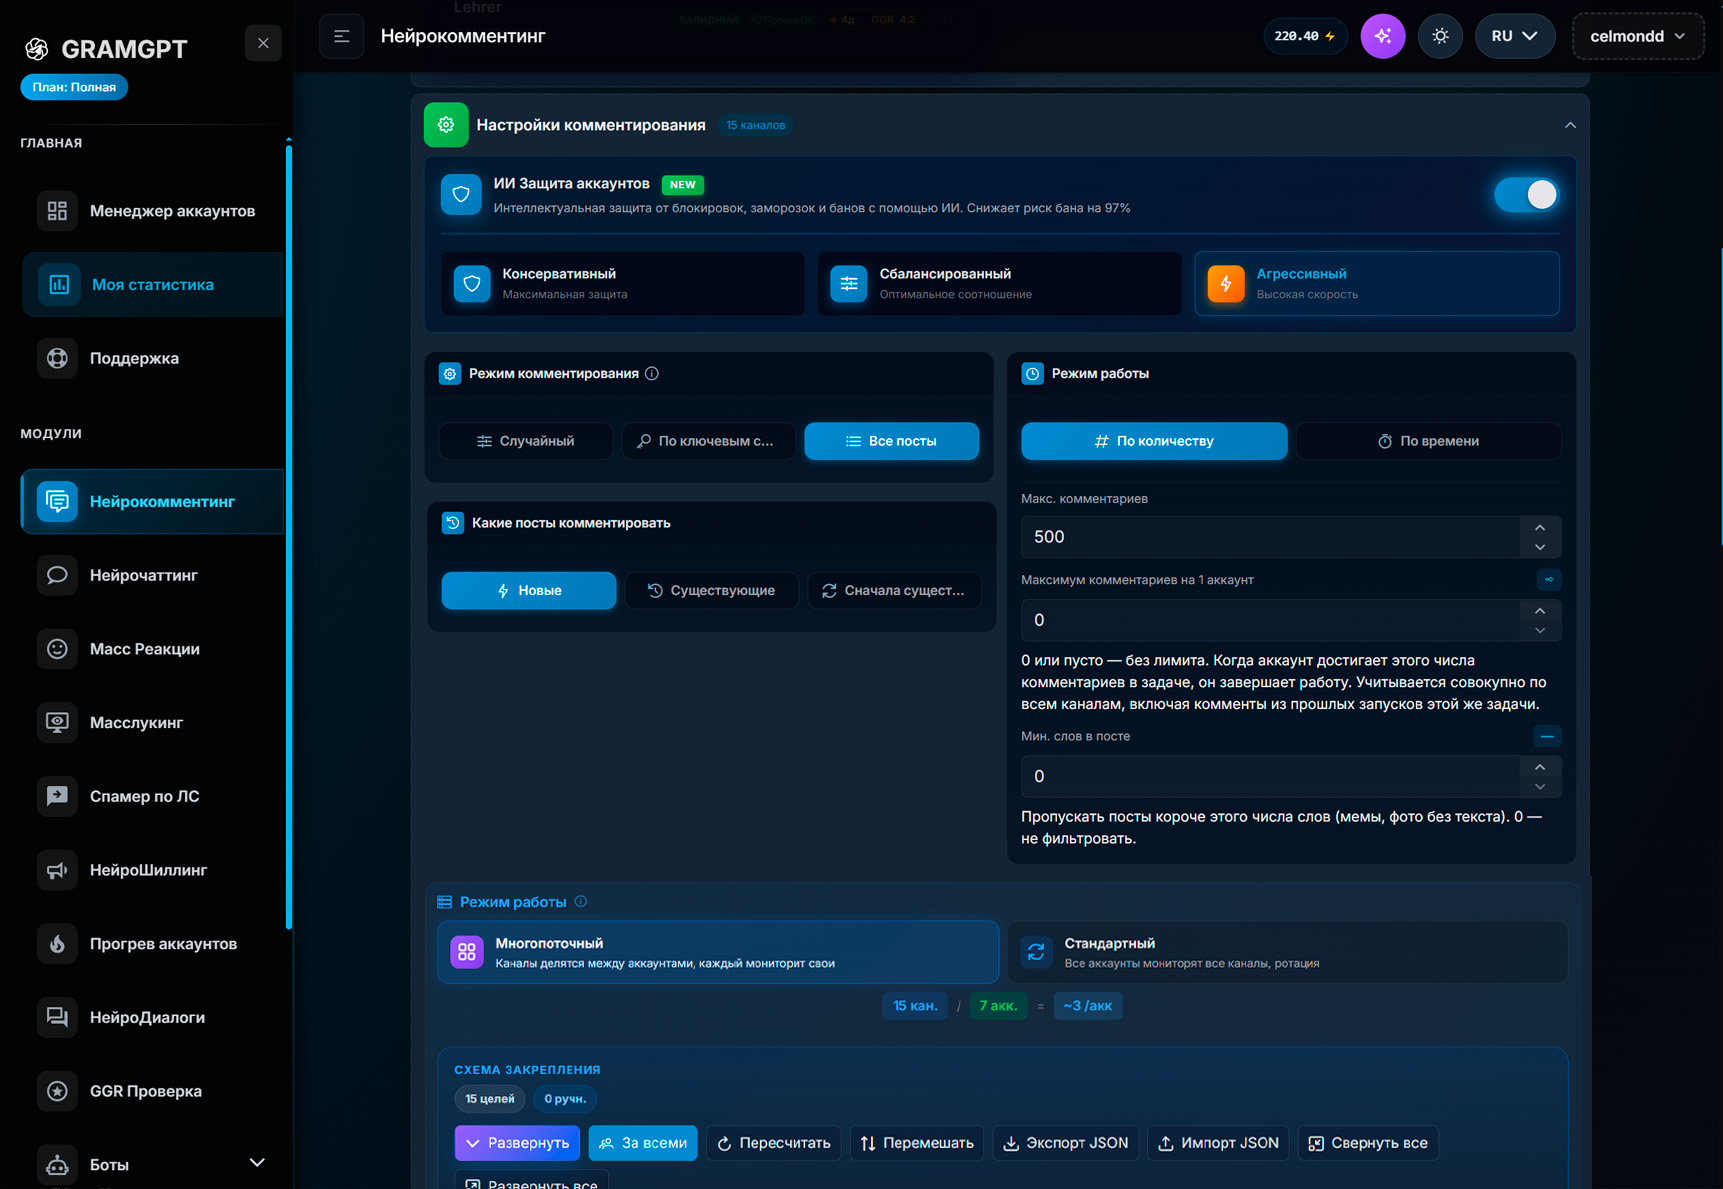Click Пересчитать button

[774, 1143]
